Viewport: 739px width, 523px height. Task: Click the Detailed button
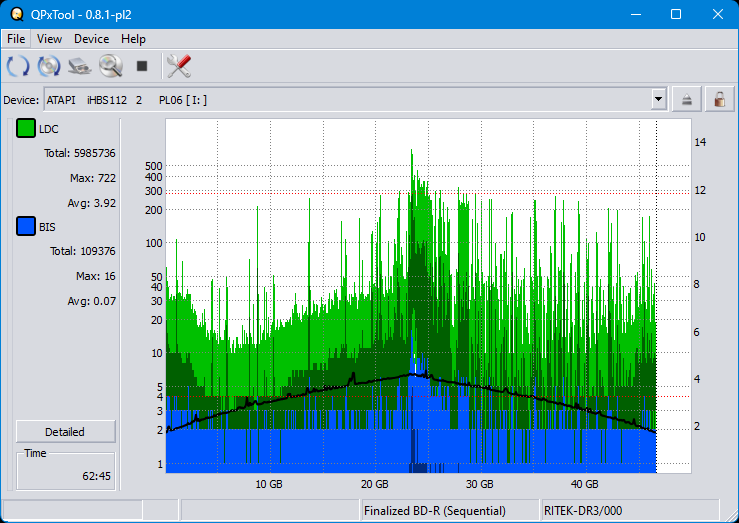65,432
